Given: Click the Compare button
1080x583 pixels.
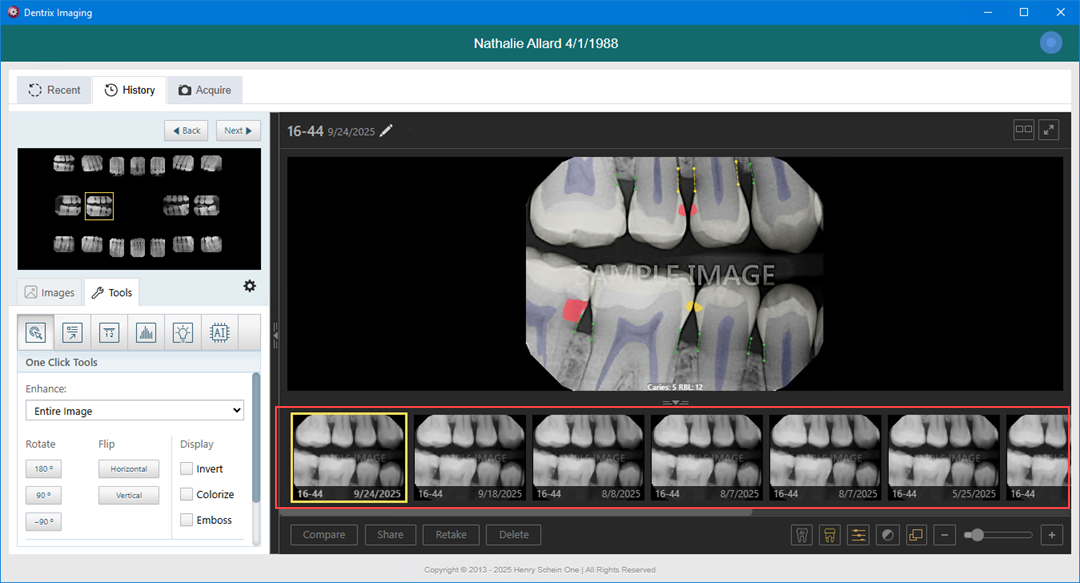Looking at the screenshot, I should pos(324,535).
